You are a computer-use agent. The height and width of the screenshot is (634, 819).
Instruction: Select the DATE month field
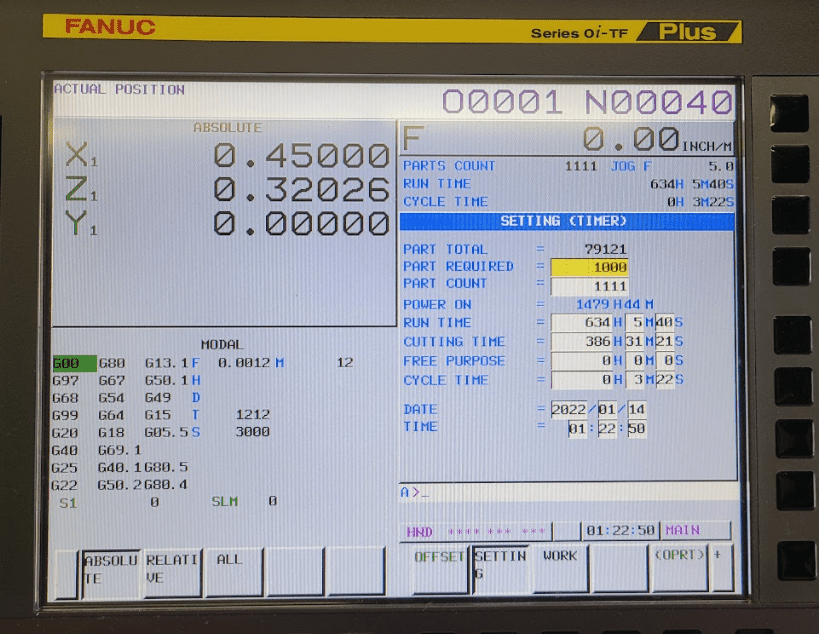(x=607, y=409)
